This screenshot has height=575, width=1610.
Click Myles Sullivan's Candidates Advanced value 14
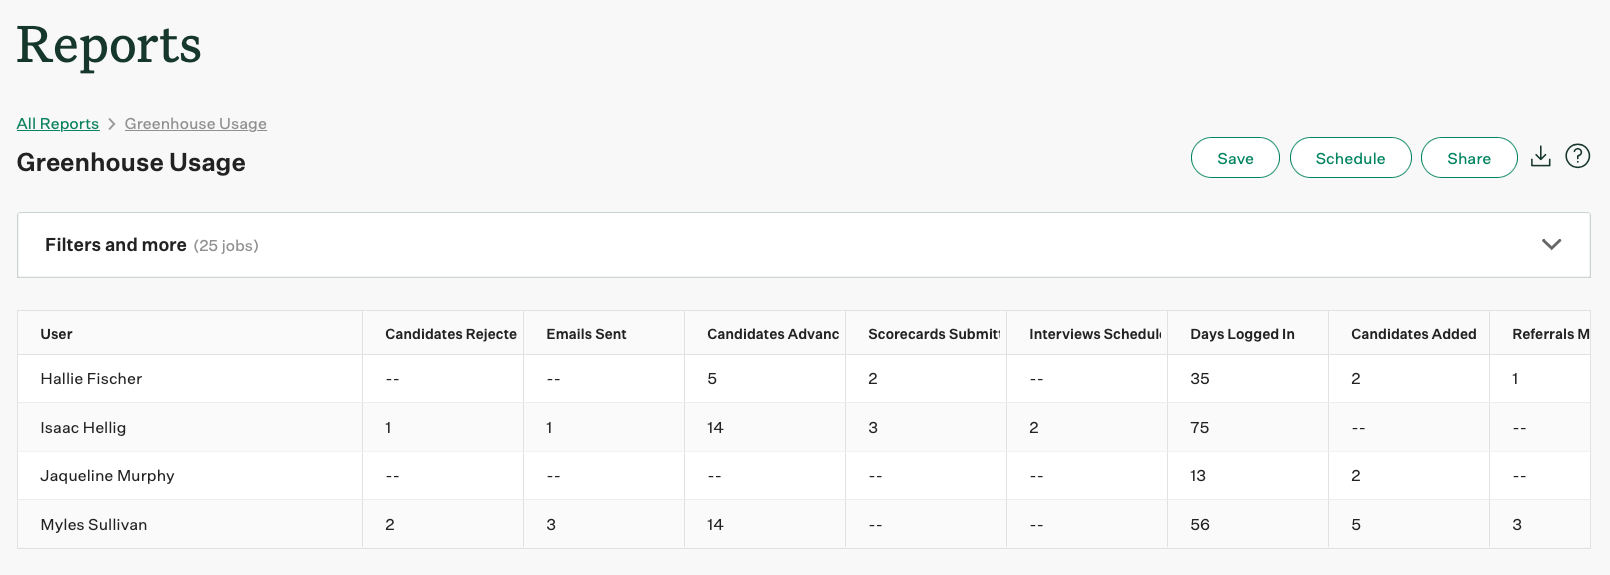click(x=715, y=525)
